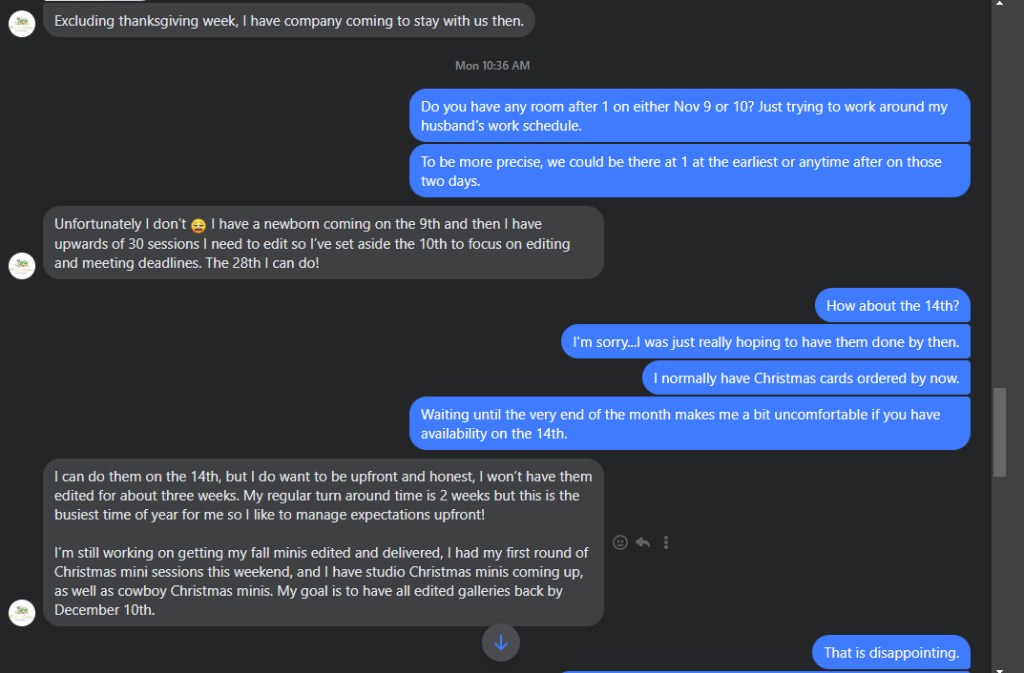Click the "Mon 10:36 AM" timestamp
The width and height of the screenshot is (1024, 673).
point(492,66)
